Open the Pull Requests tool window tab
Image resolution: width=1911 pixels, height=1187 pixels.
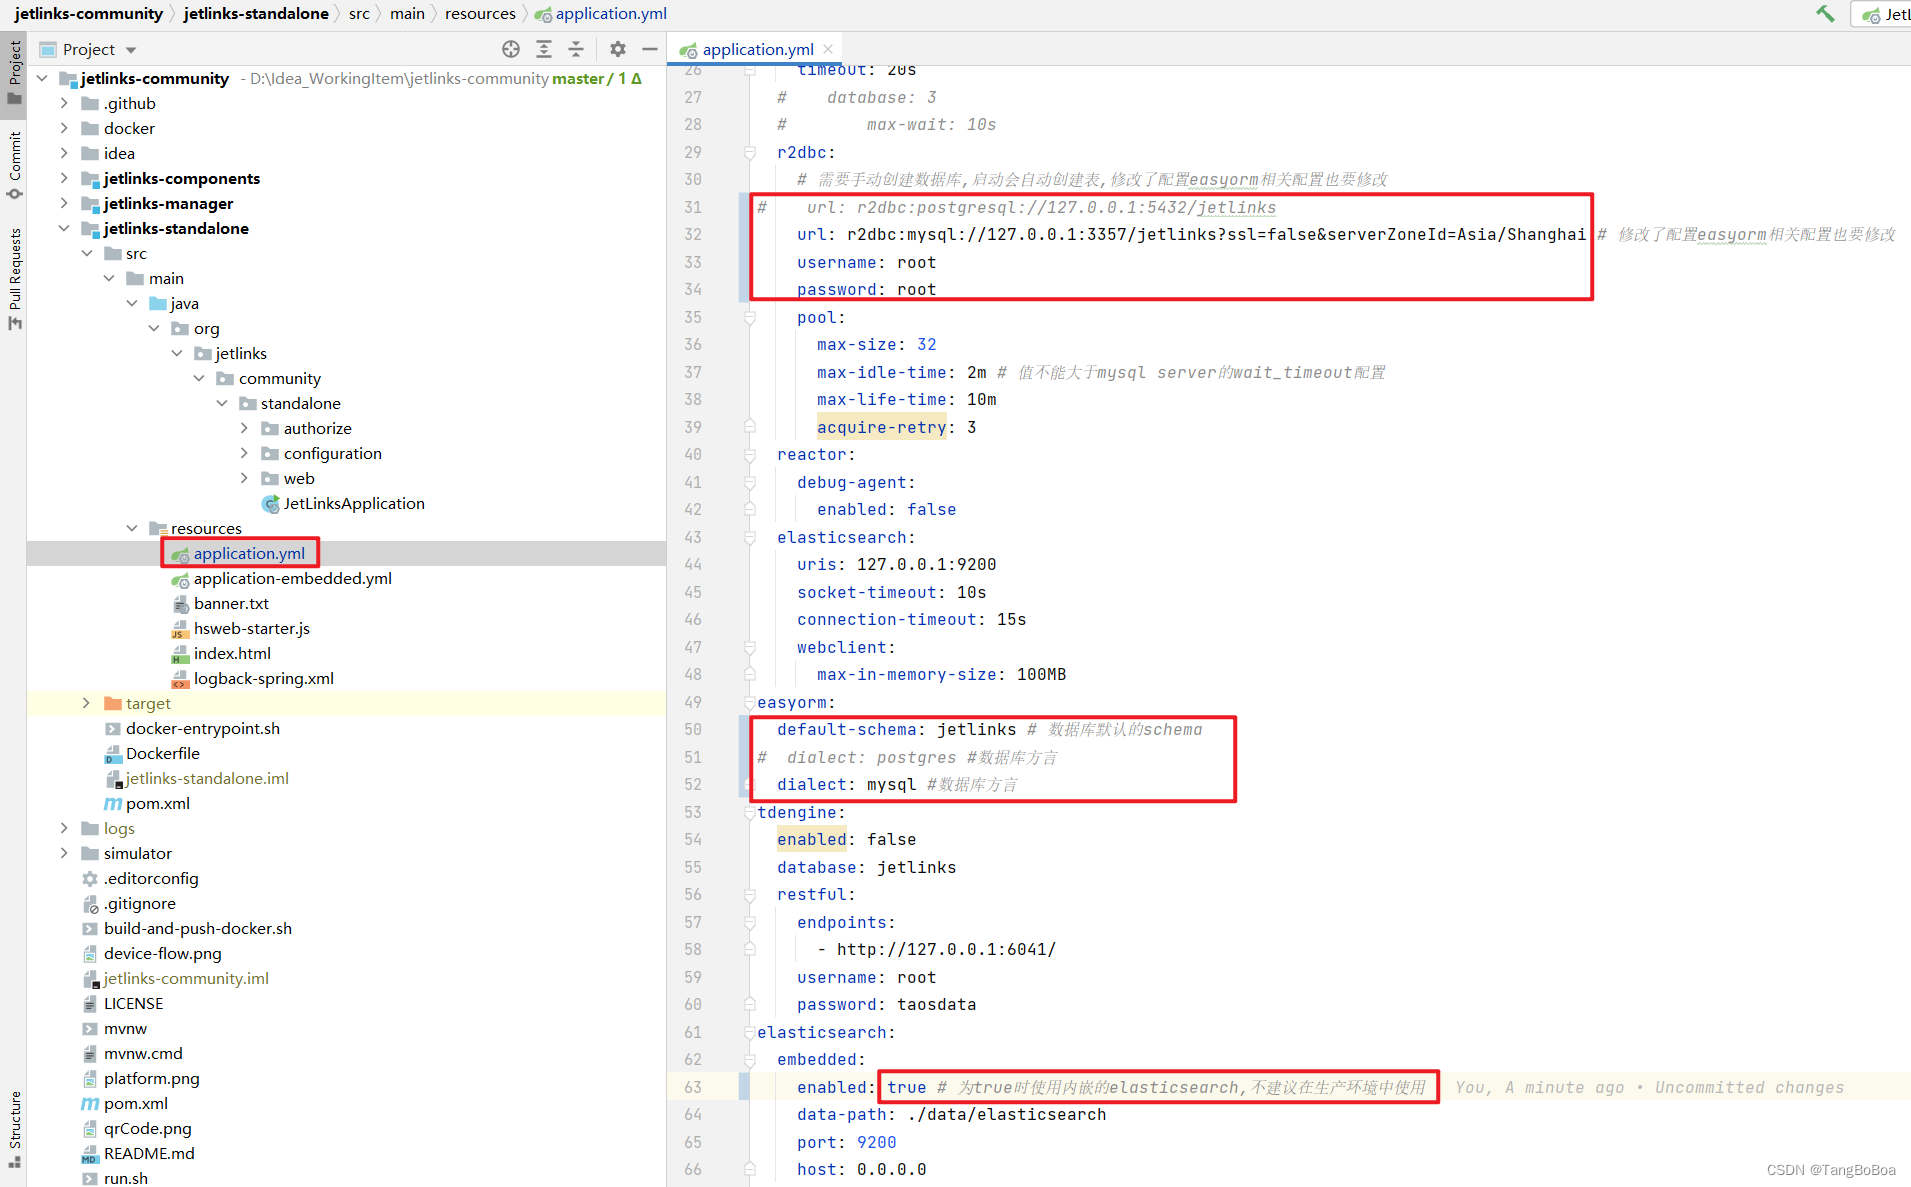coord(14,278)
